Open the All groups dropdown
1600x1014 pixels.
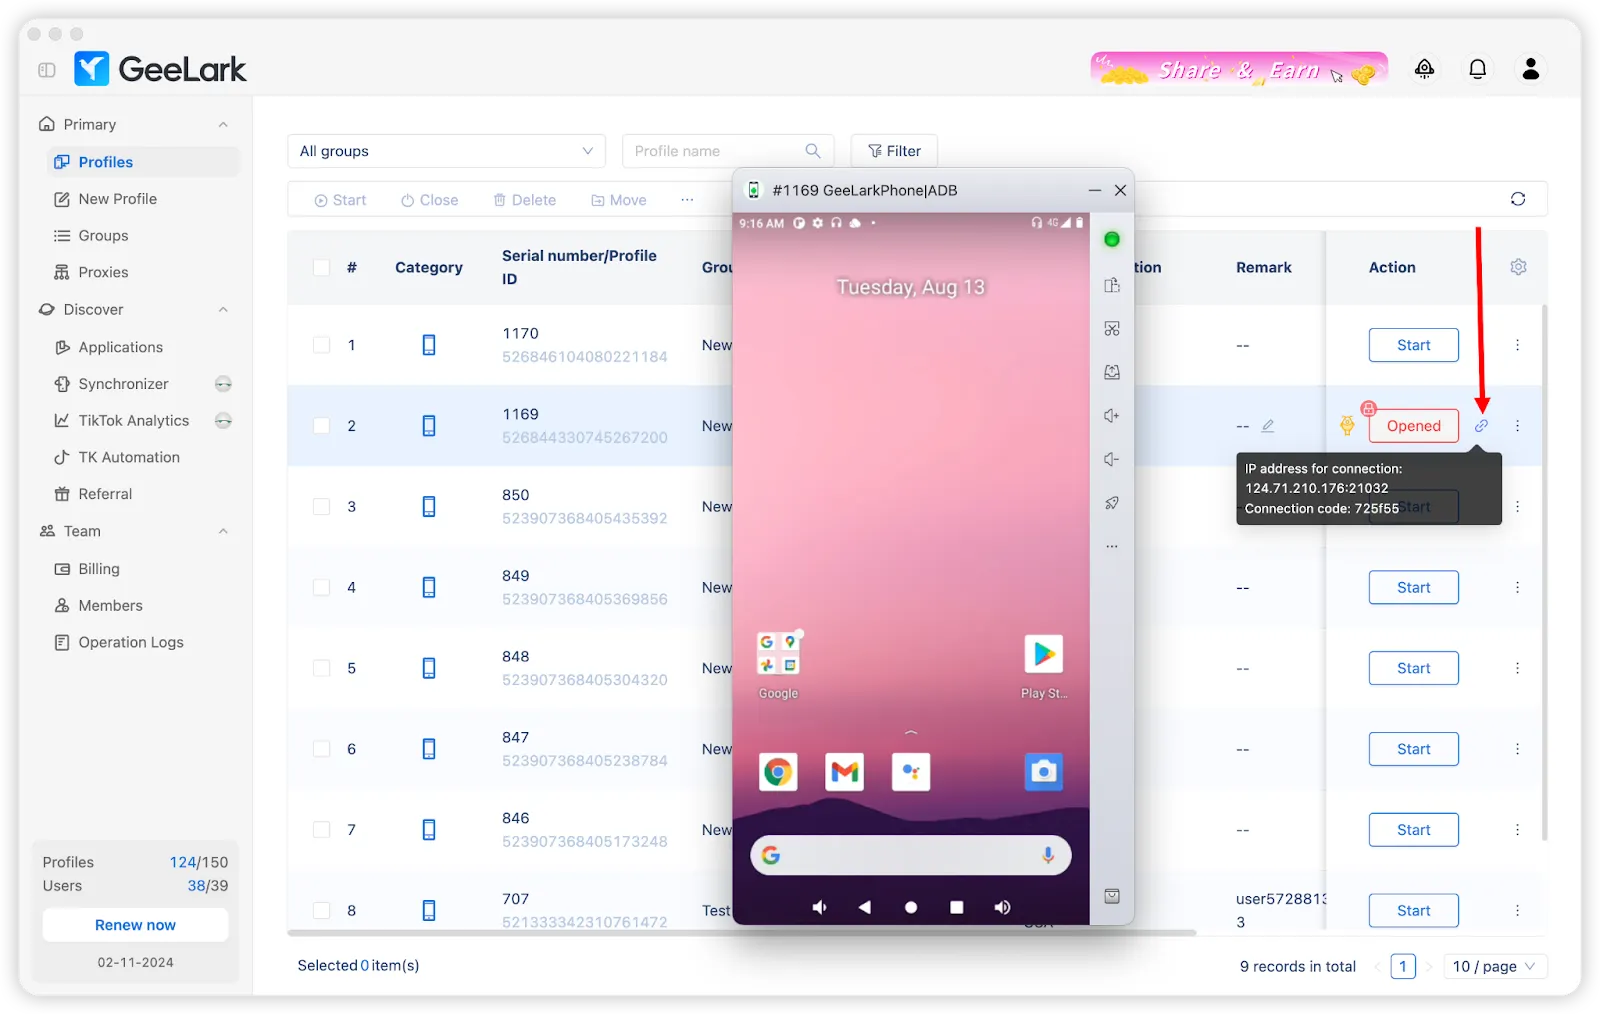coord(446,151)
